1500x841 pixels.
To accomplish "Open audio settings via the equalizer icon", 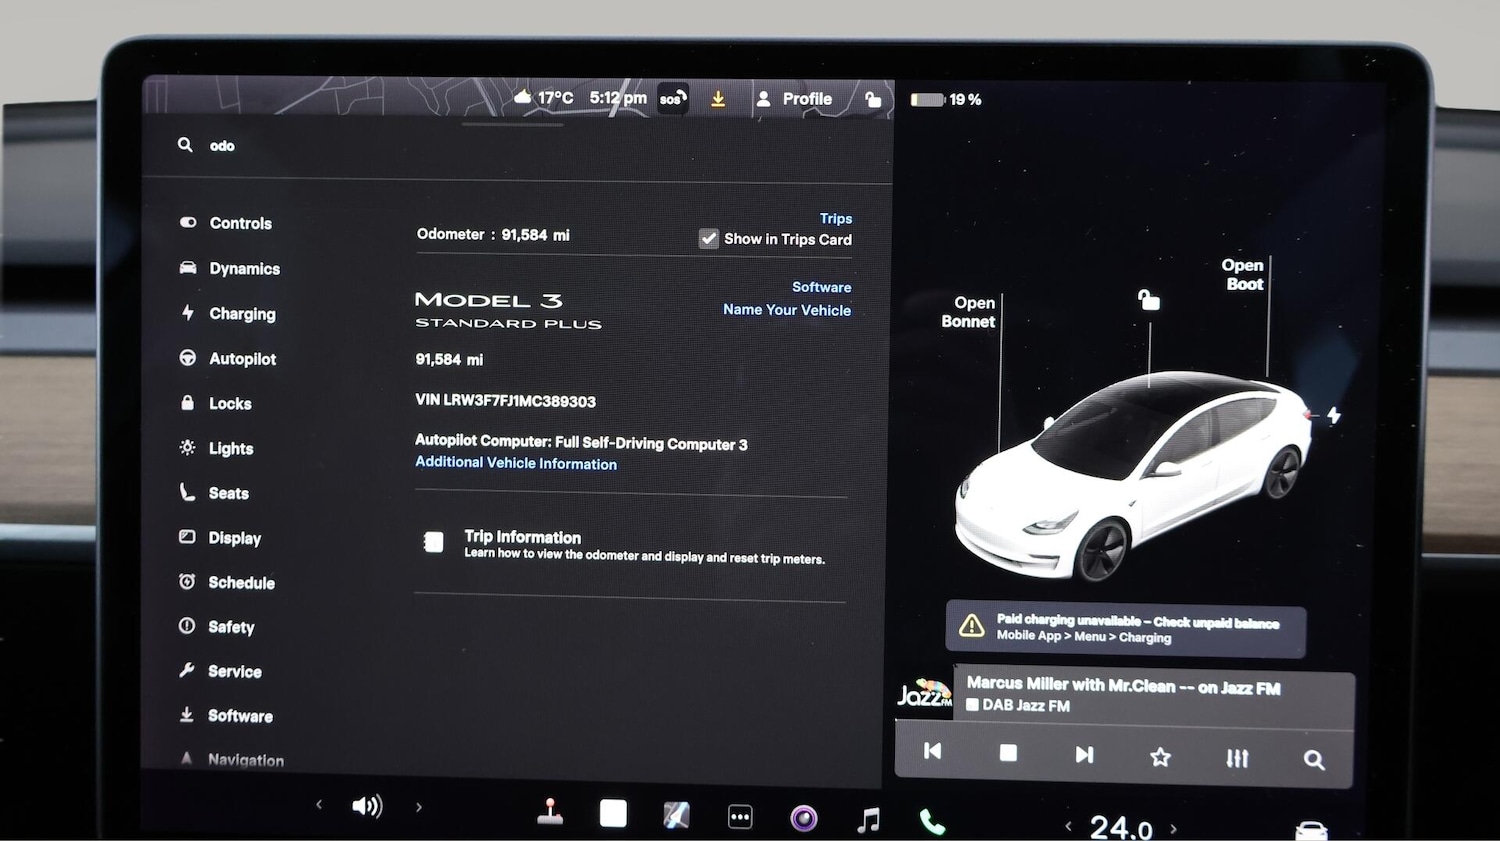I will tap(1236, 759).
